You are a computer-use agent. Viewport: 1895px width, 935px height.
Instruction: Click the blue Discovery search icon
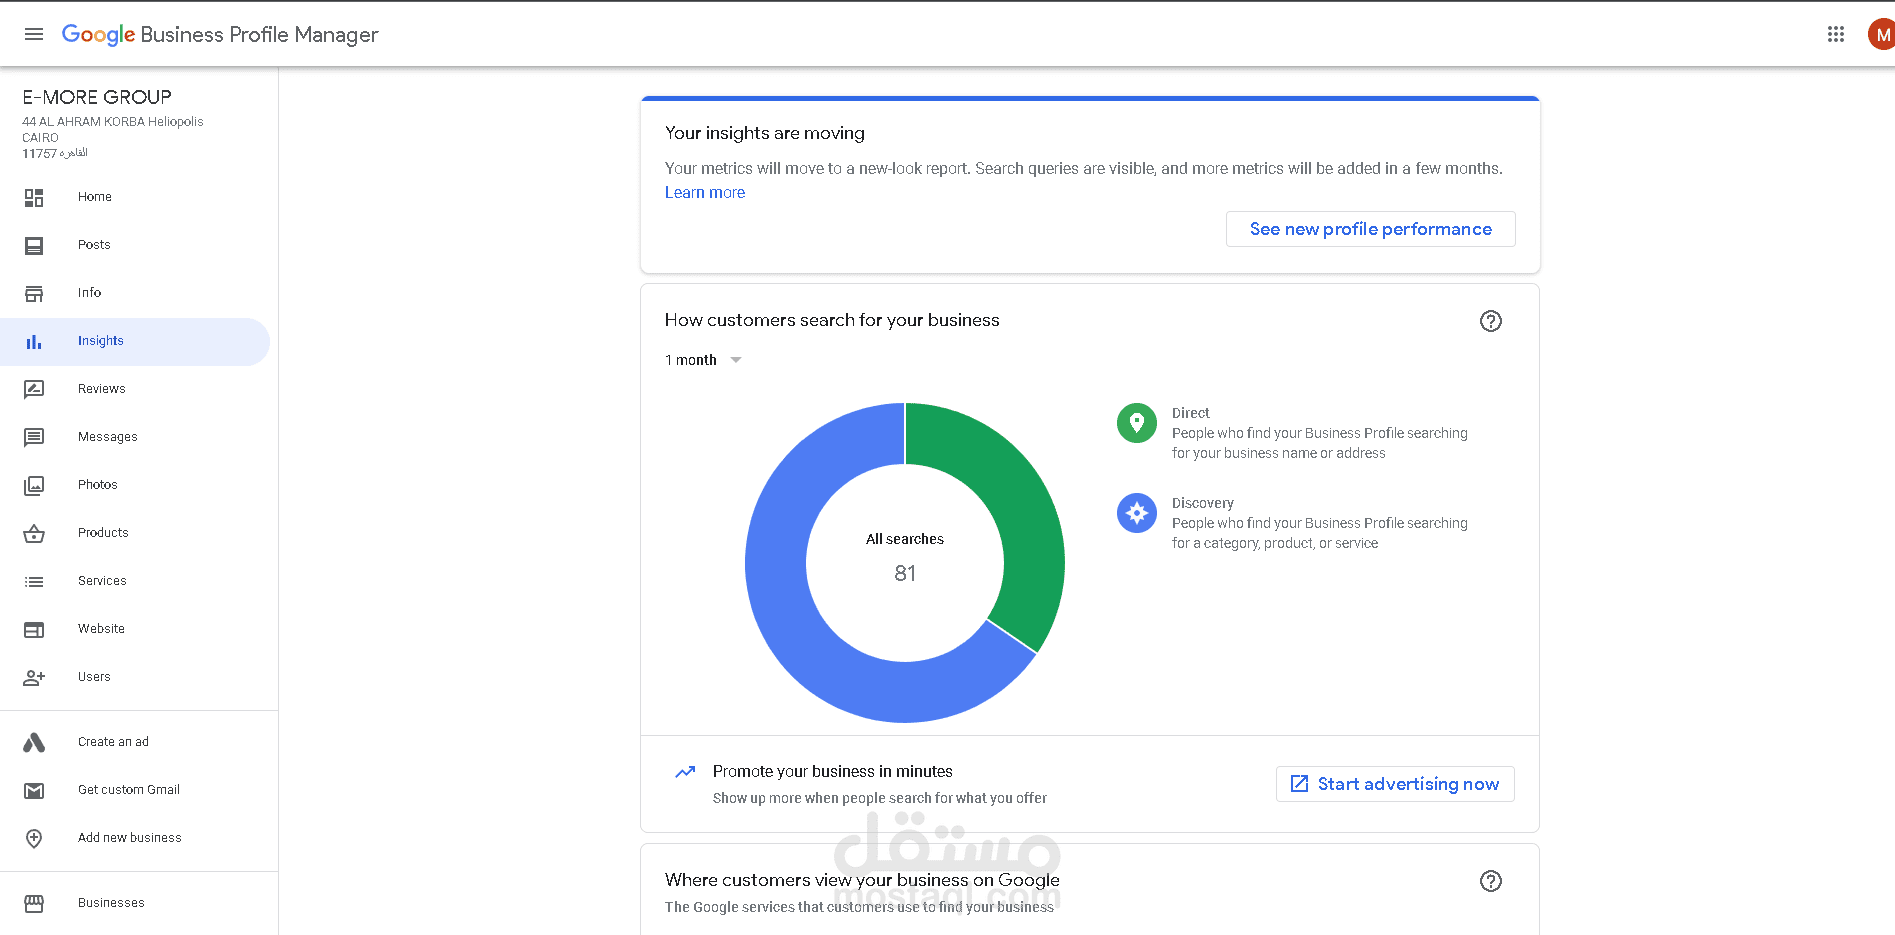1136,513
